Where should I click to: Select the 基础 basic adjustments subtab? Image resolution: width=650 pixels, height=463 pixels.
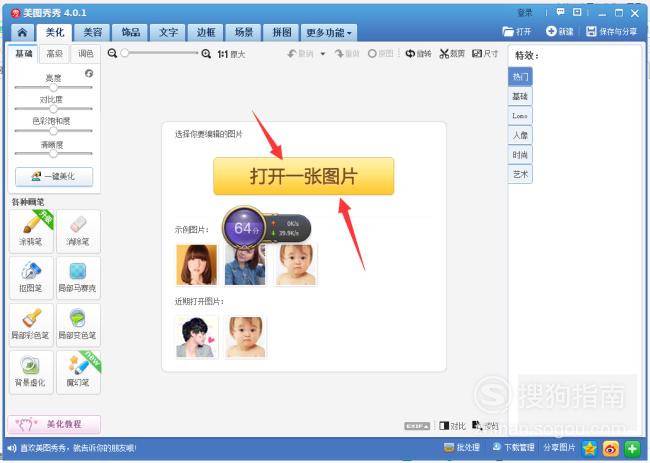click(24, 53)
